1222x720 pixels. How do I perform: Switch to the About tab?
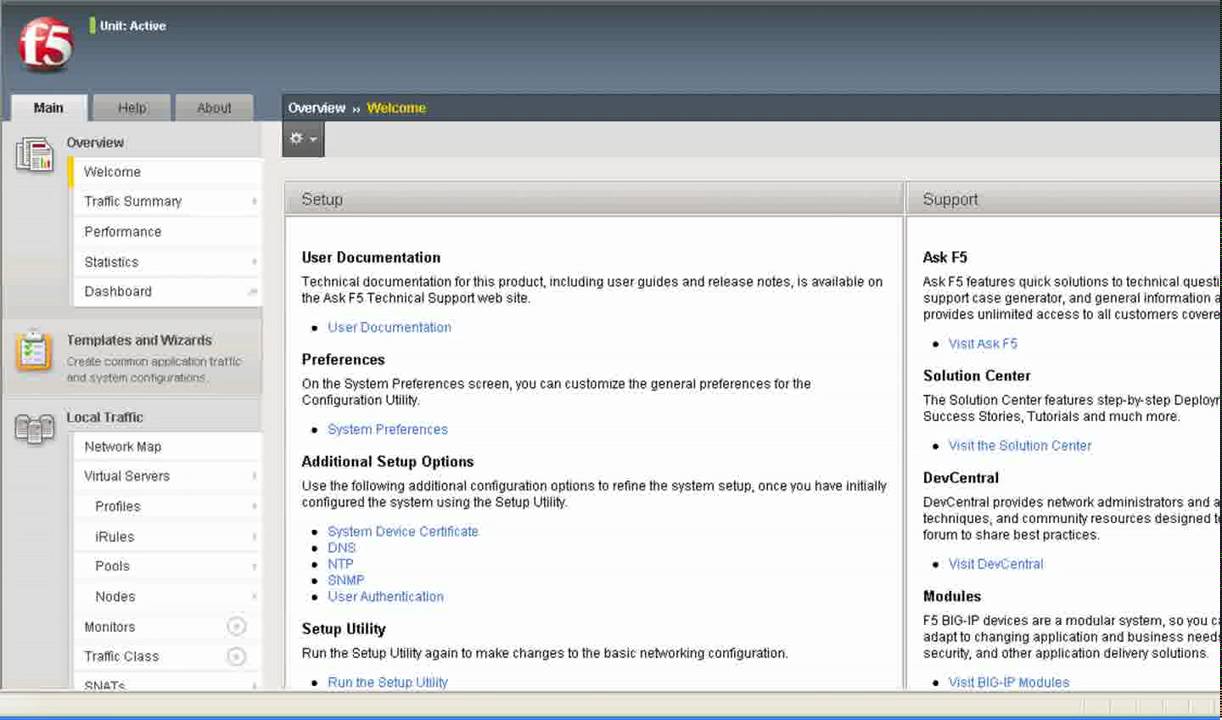click(x=214, y=108)
